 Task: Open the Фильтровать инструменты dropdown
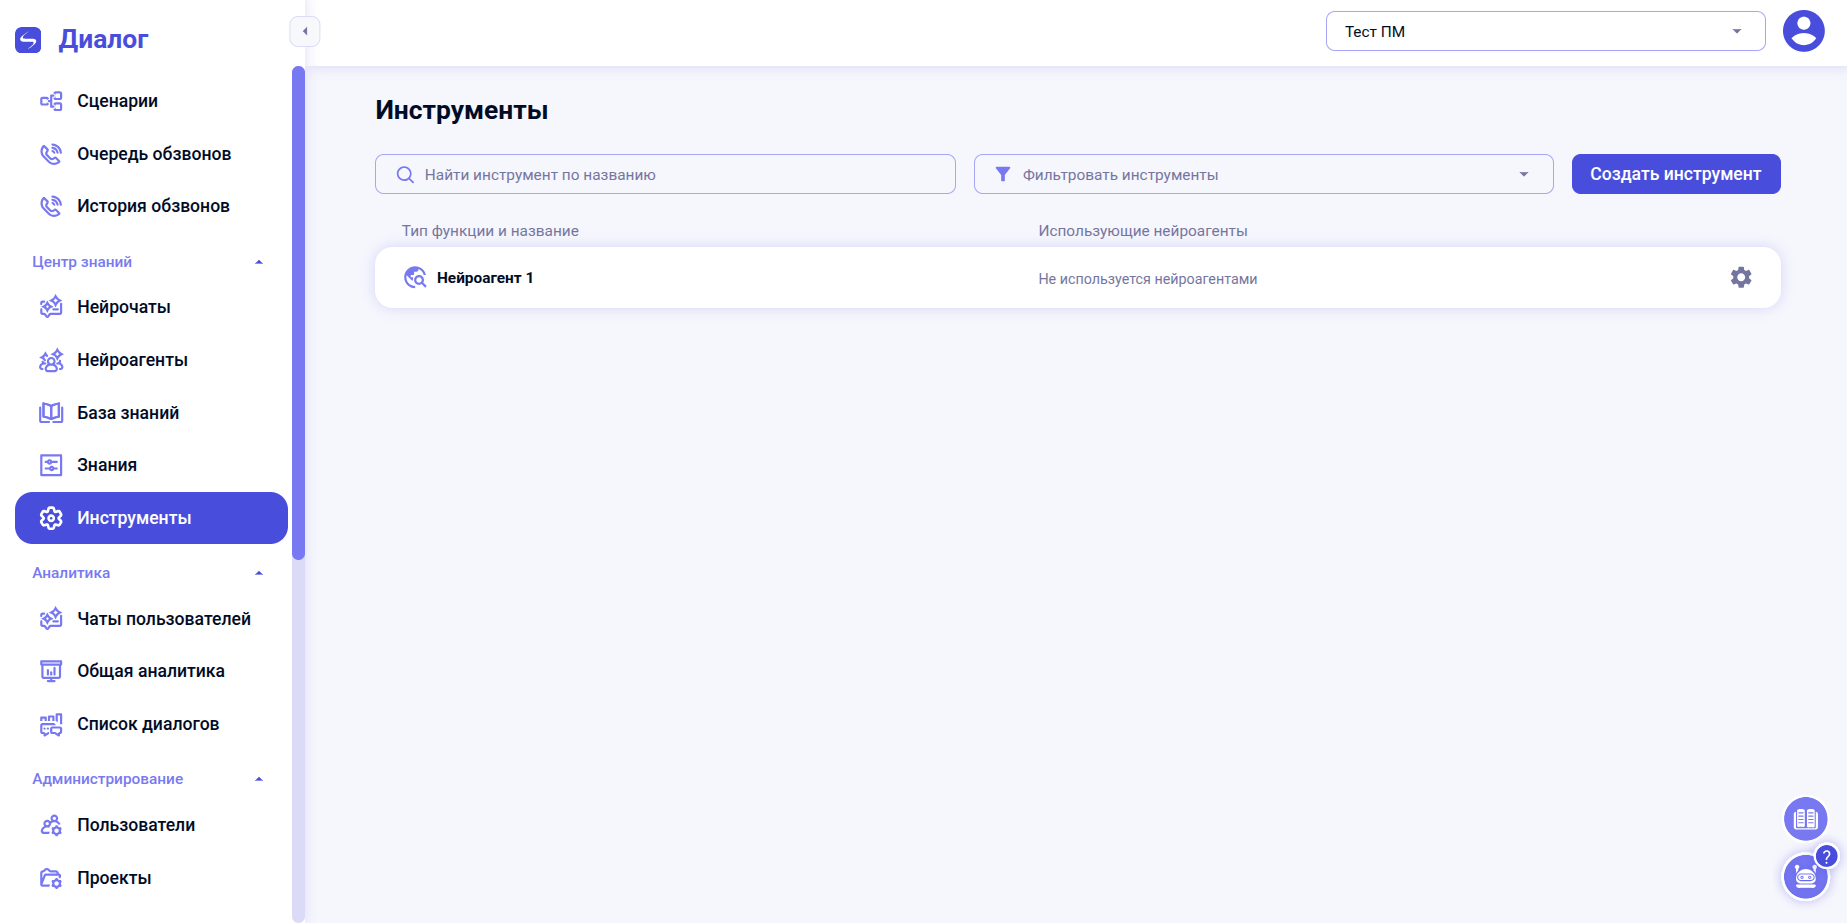(x=1263, y=174)
